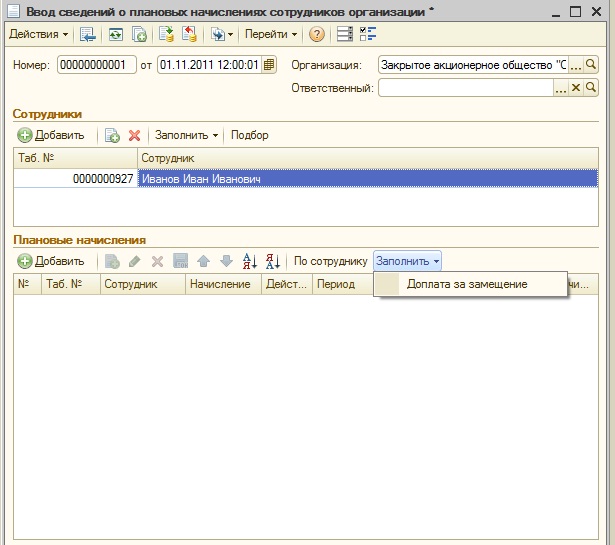Image resolution: width=615 pixels, height=545 pixels.
Task: Collapse the Заполнить menu in Плановые начисления
Action: 407,261
